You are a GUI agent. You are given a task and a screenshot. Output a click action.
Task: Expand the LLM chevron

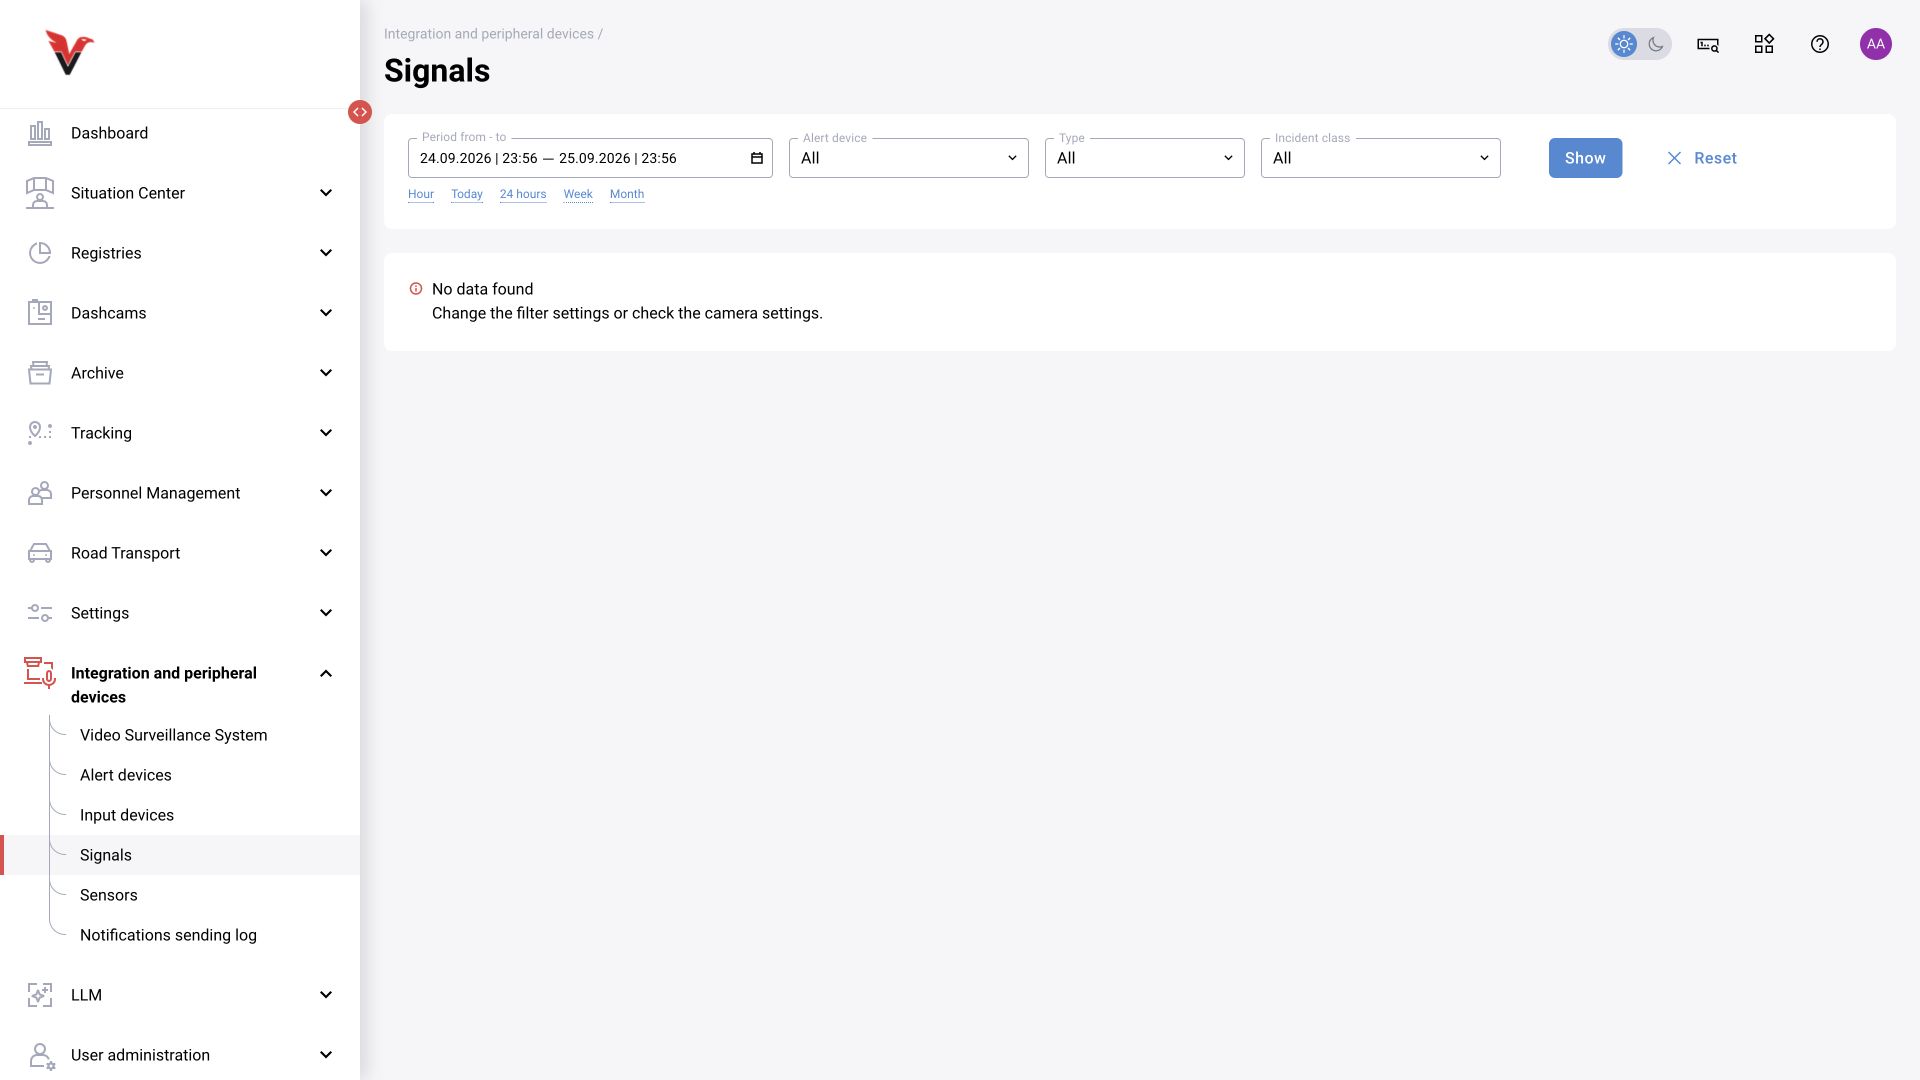(326, 995)
